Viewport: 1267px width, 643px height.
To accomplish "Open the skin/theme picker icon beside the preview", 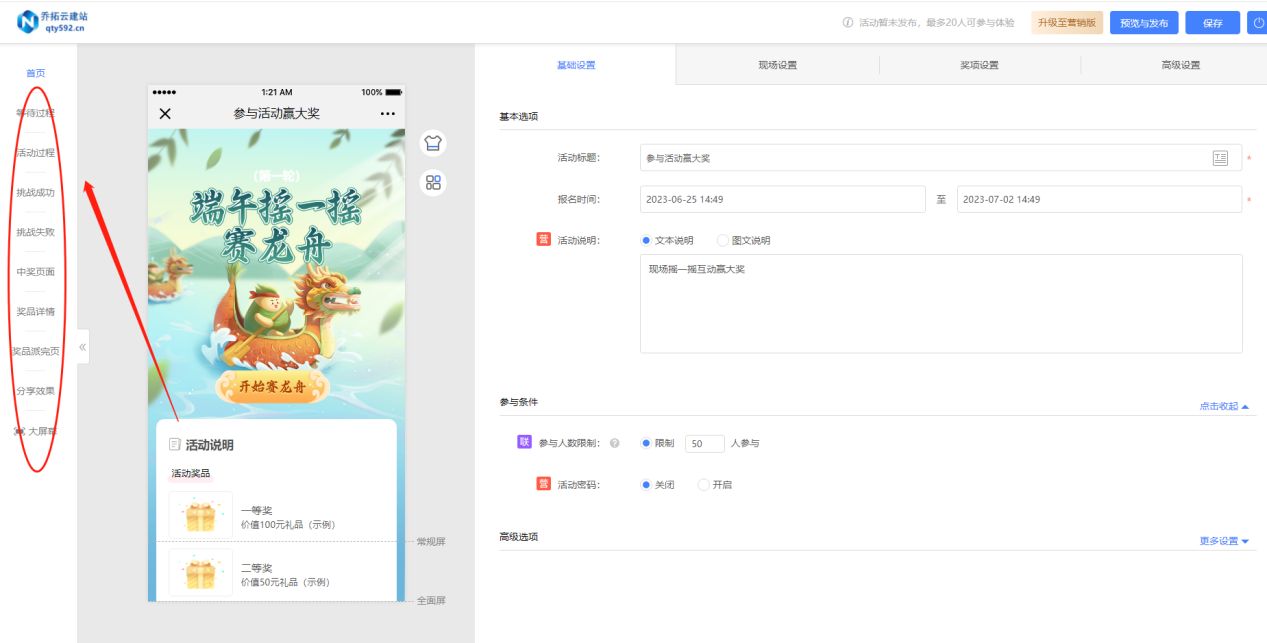I will pyautogui.click(x=434, y=142).
